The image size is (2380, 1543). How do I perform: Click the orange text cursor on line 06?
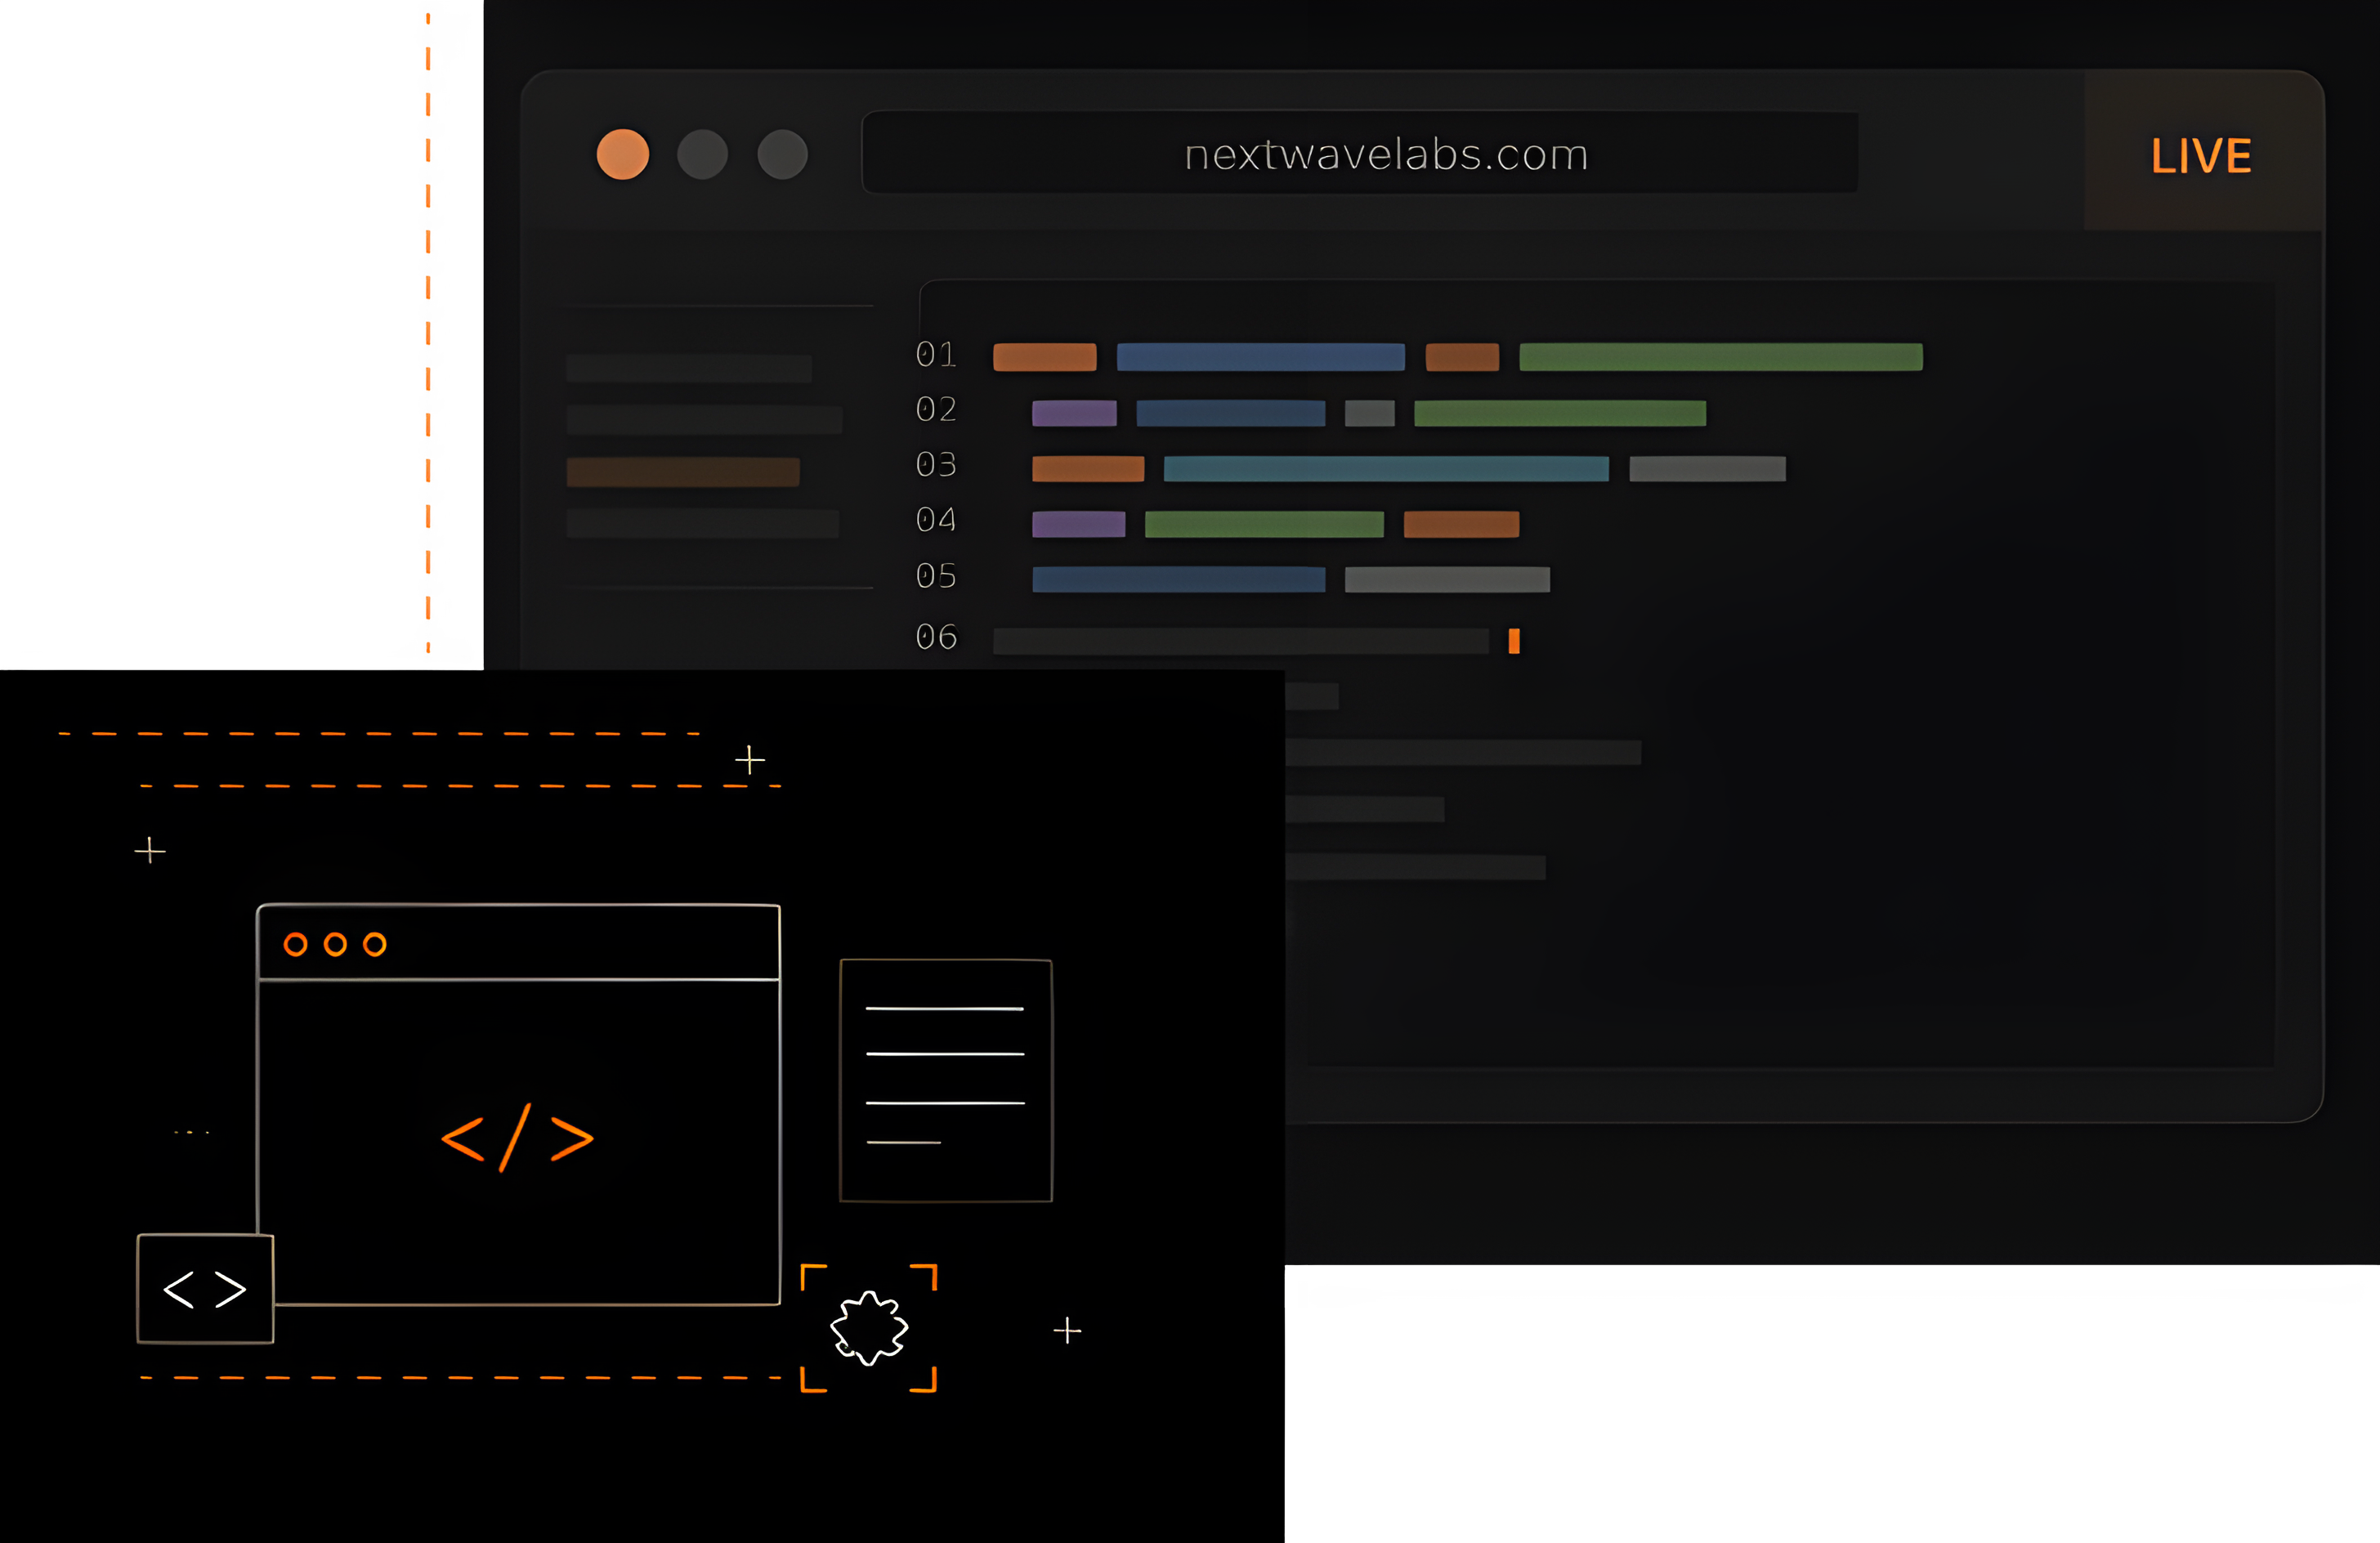click(x=1514, y=641)
